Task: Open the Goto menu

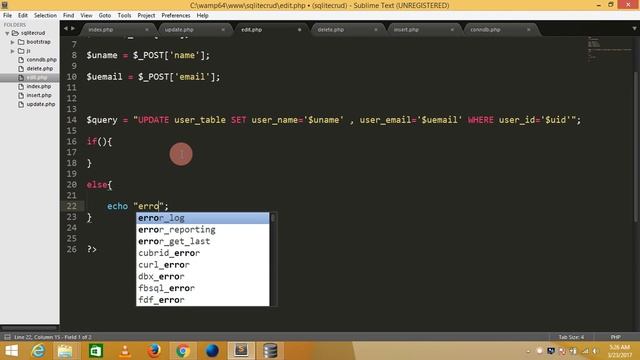Action: [104, 15]
